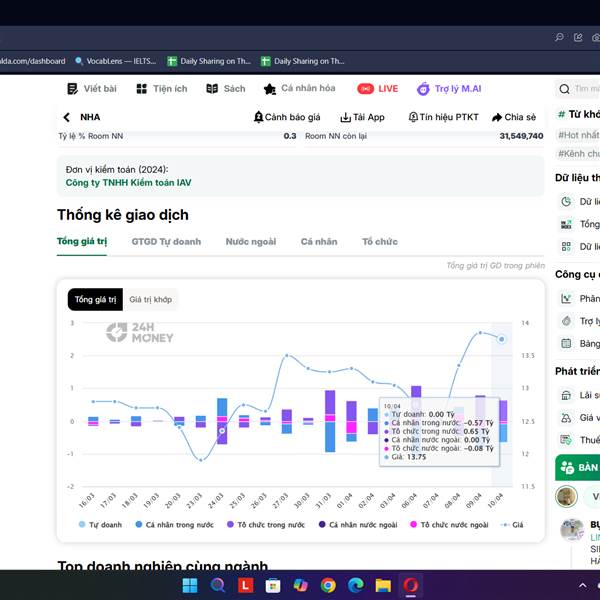Open first Daily Sharing bookmark
The height and width of the screenshot is (600, 600).
(x=209, y=61)
